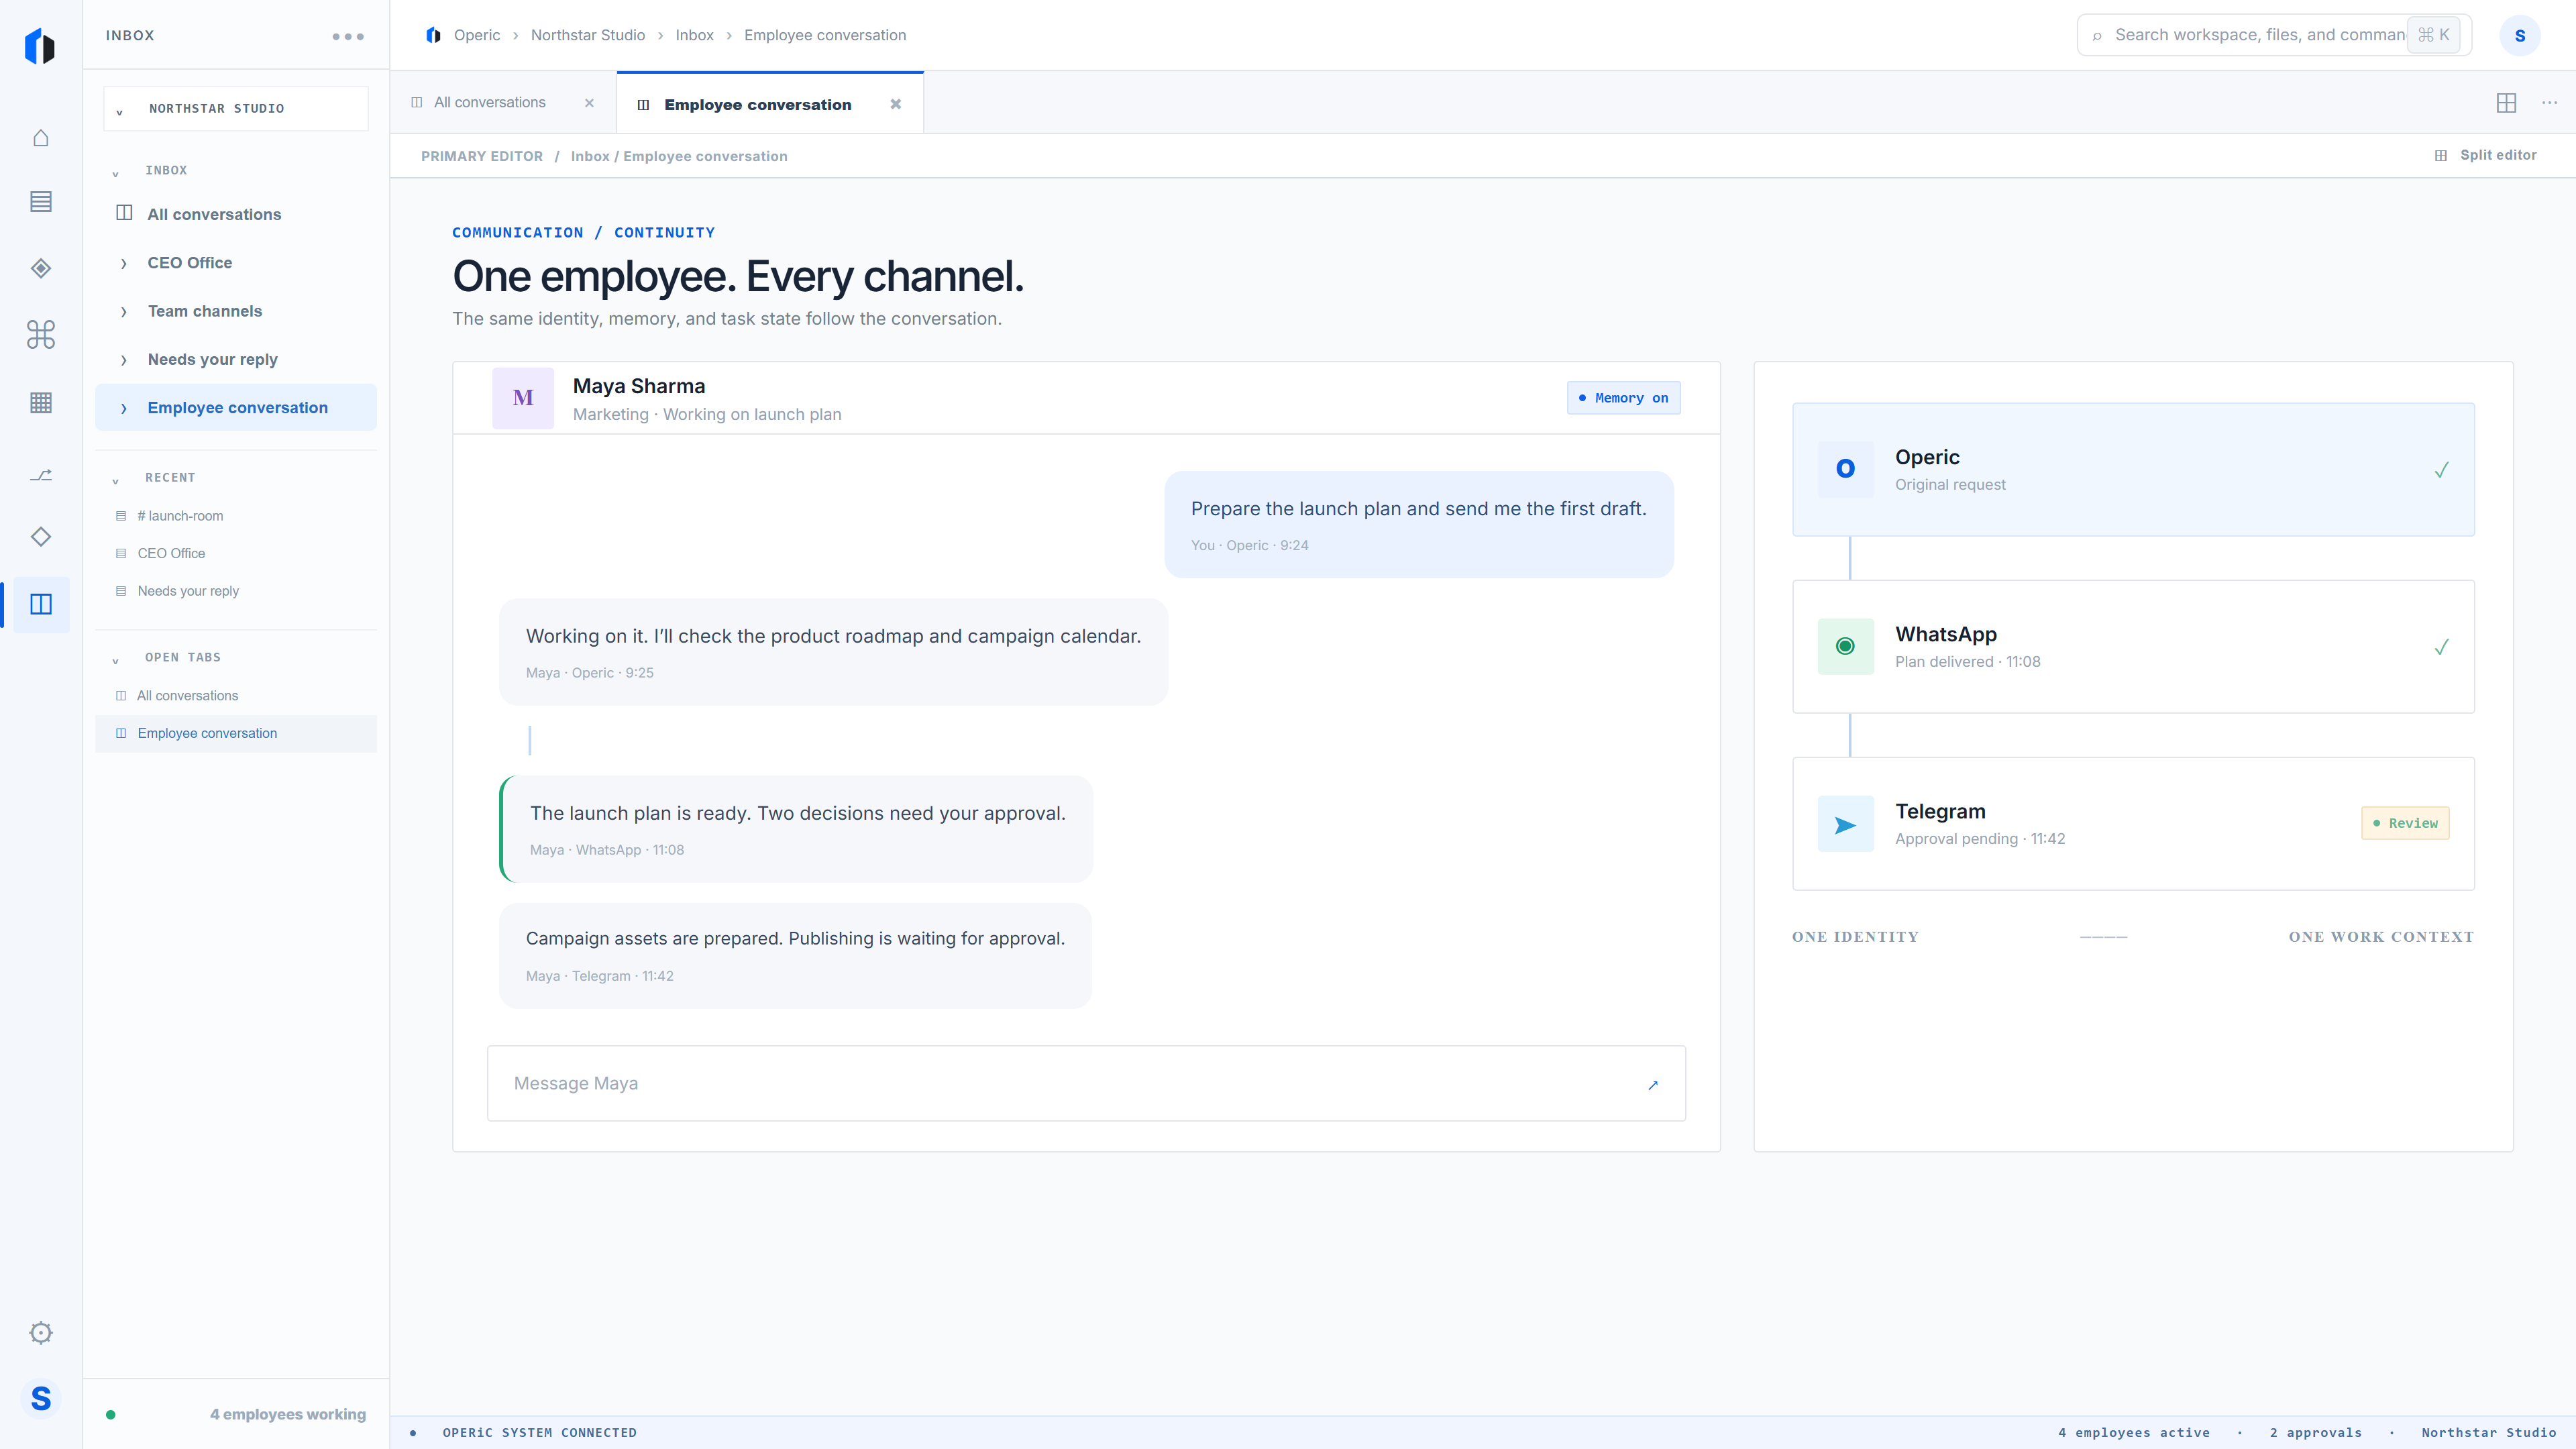Open settings gear in sidebar
This screenshot has width=2576, height=1449.
(41, 1332)
